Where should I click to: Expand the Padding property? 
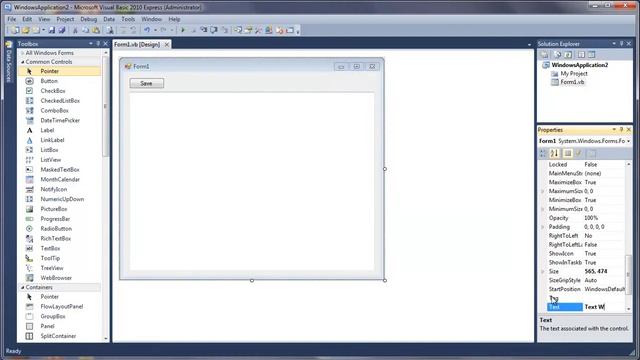[x=543, y=227]
